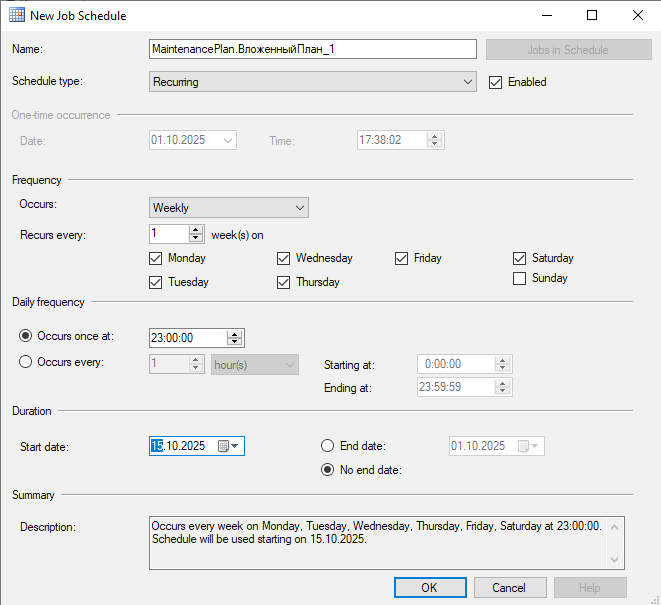
Task: Close the New Job Schedule dialog
Action: point(637,16)
